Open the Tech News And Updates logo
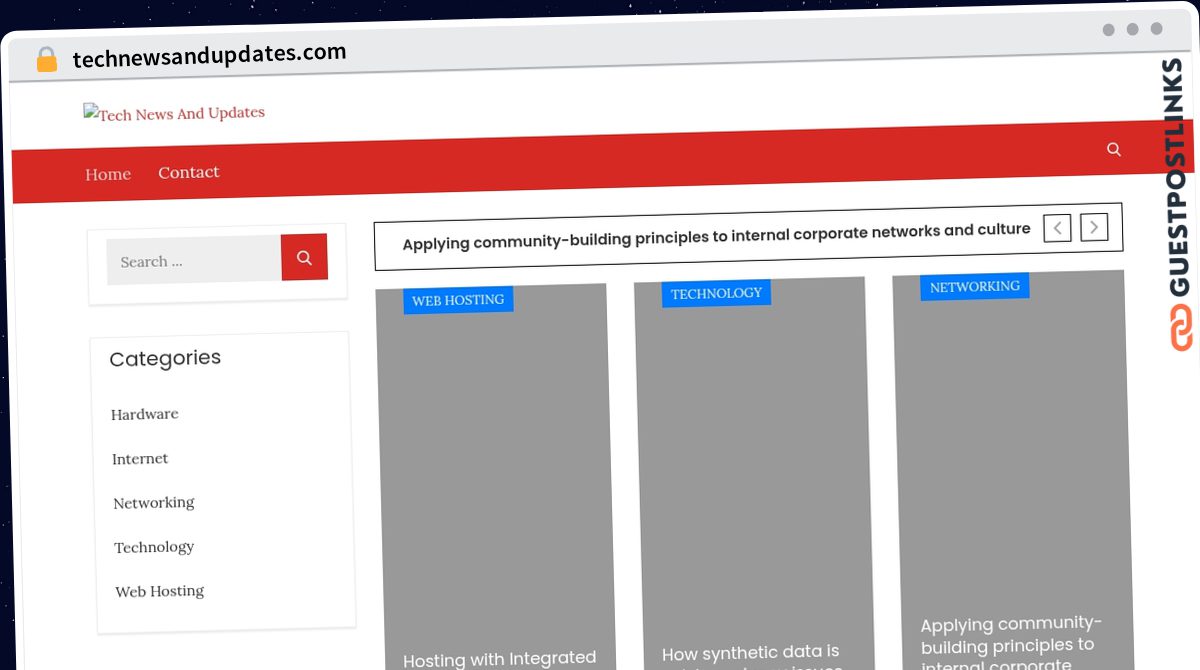The width and height of the screenshot is (1200, 670). click(174, 113)
